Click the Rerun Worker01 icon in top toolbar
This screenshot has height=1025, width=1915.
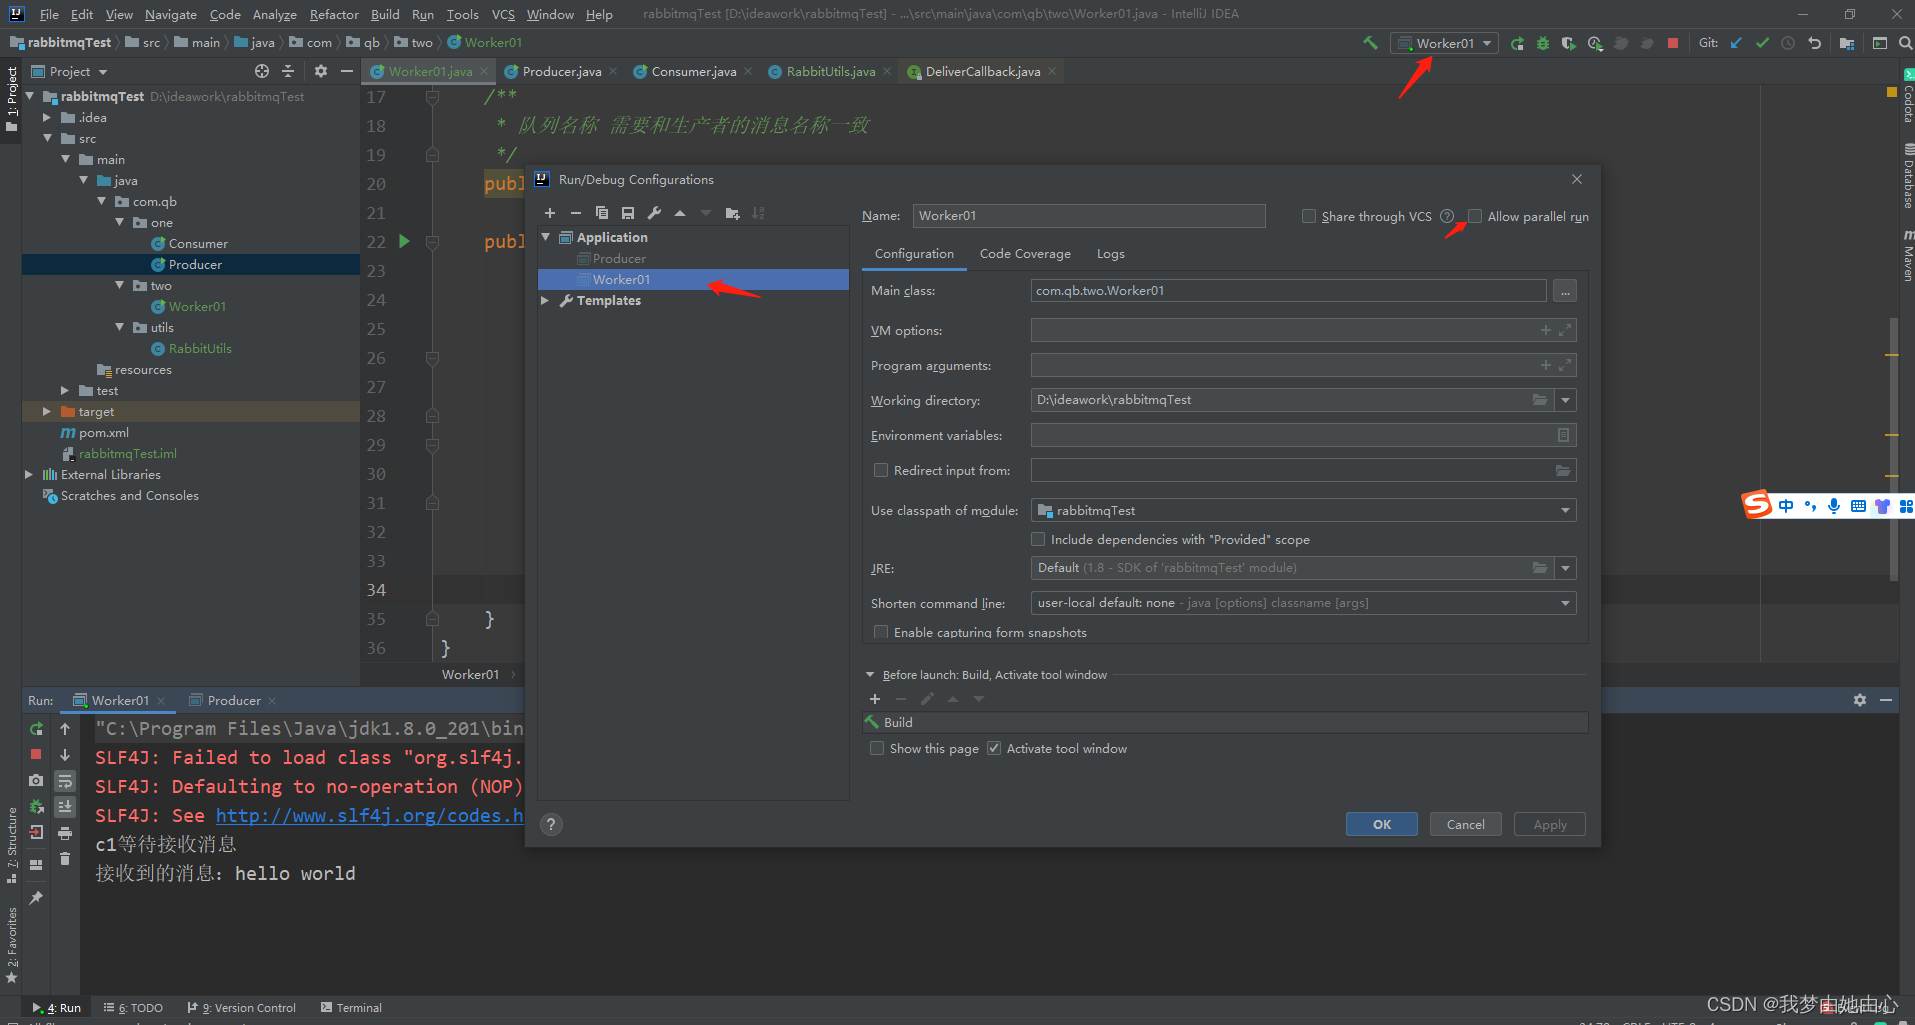click(x=1518, y=43)
